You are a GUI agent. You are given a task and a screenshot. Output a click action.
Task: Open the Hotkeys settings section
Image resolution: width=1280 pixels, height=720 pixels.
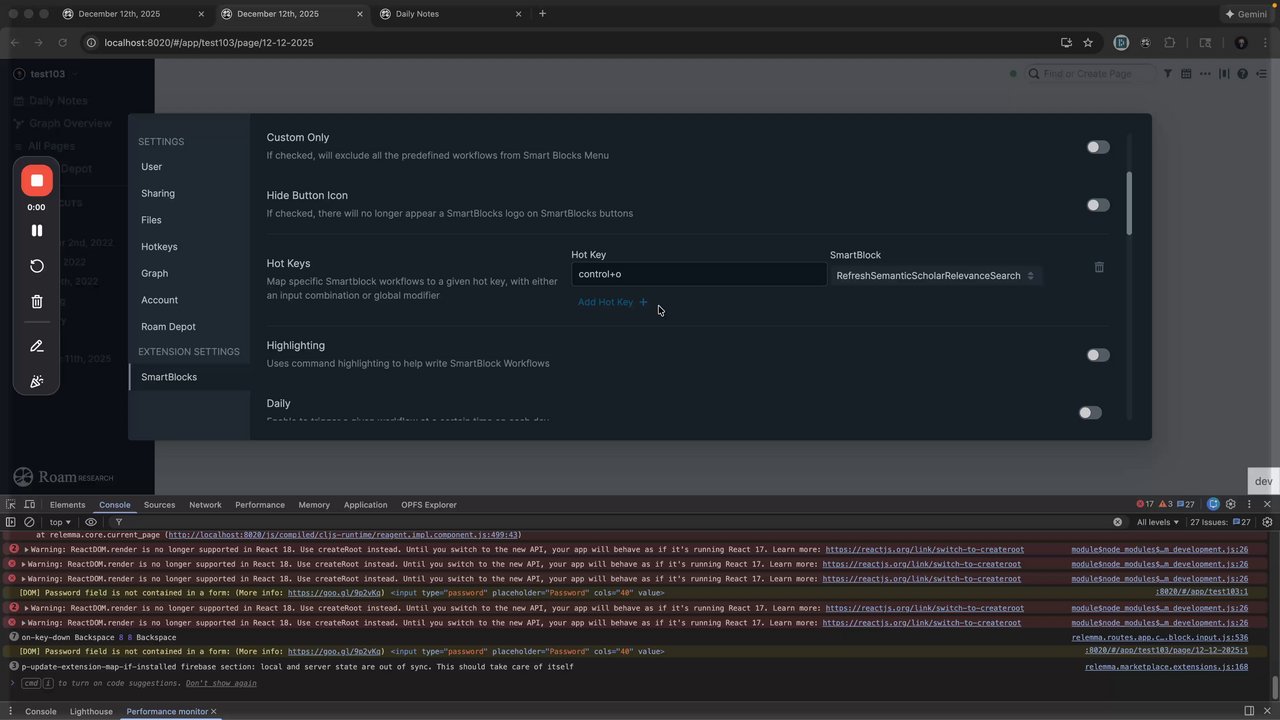coord(159,247)
